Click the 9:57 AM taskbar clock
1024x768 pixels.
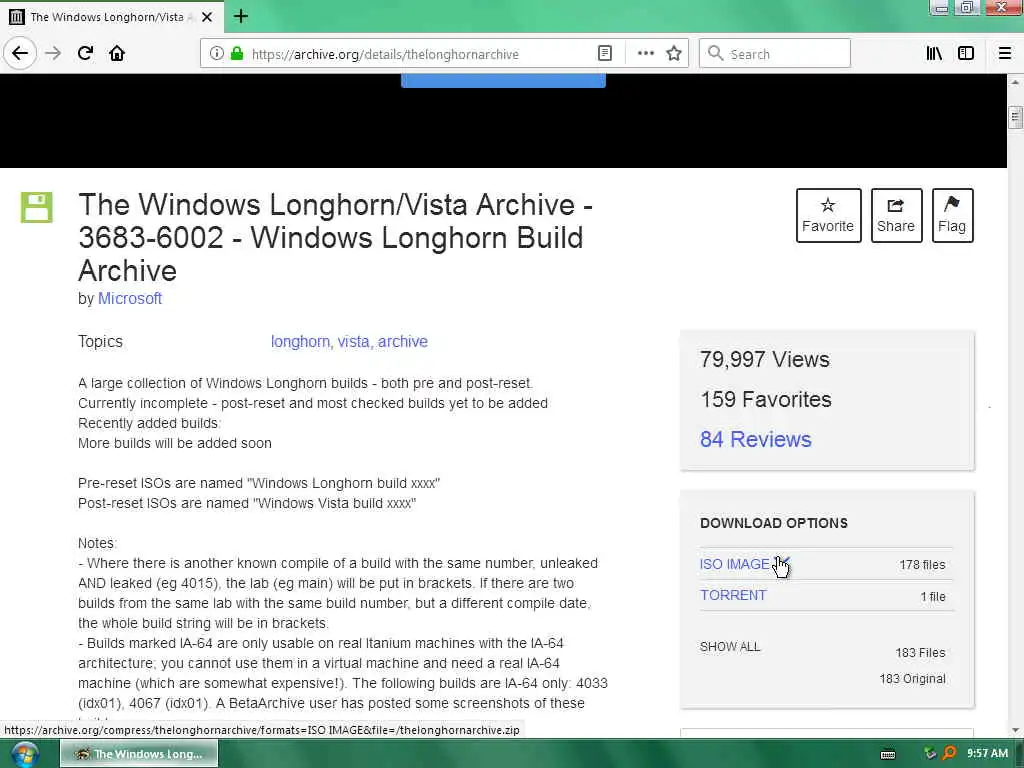987,754
